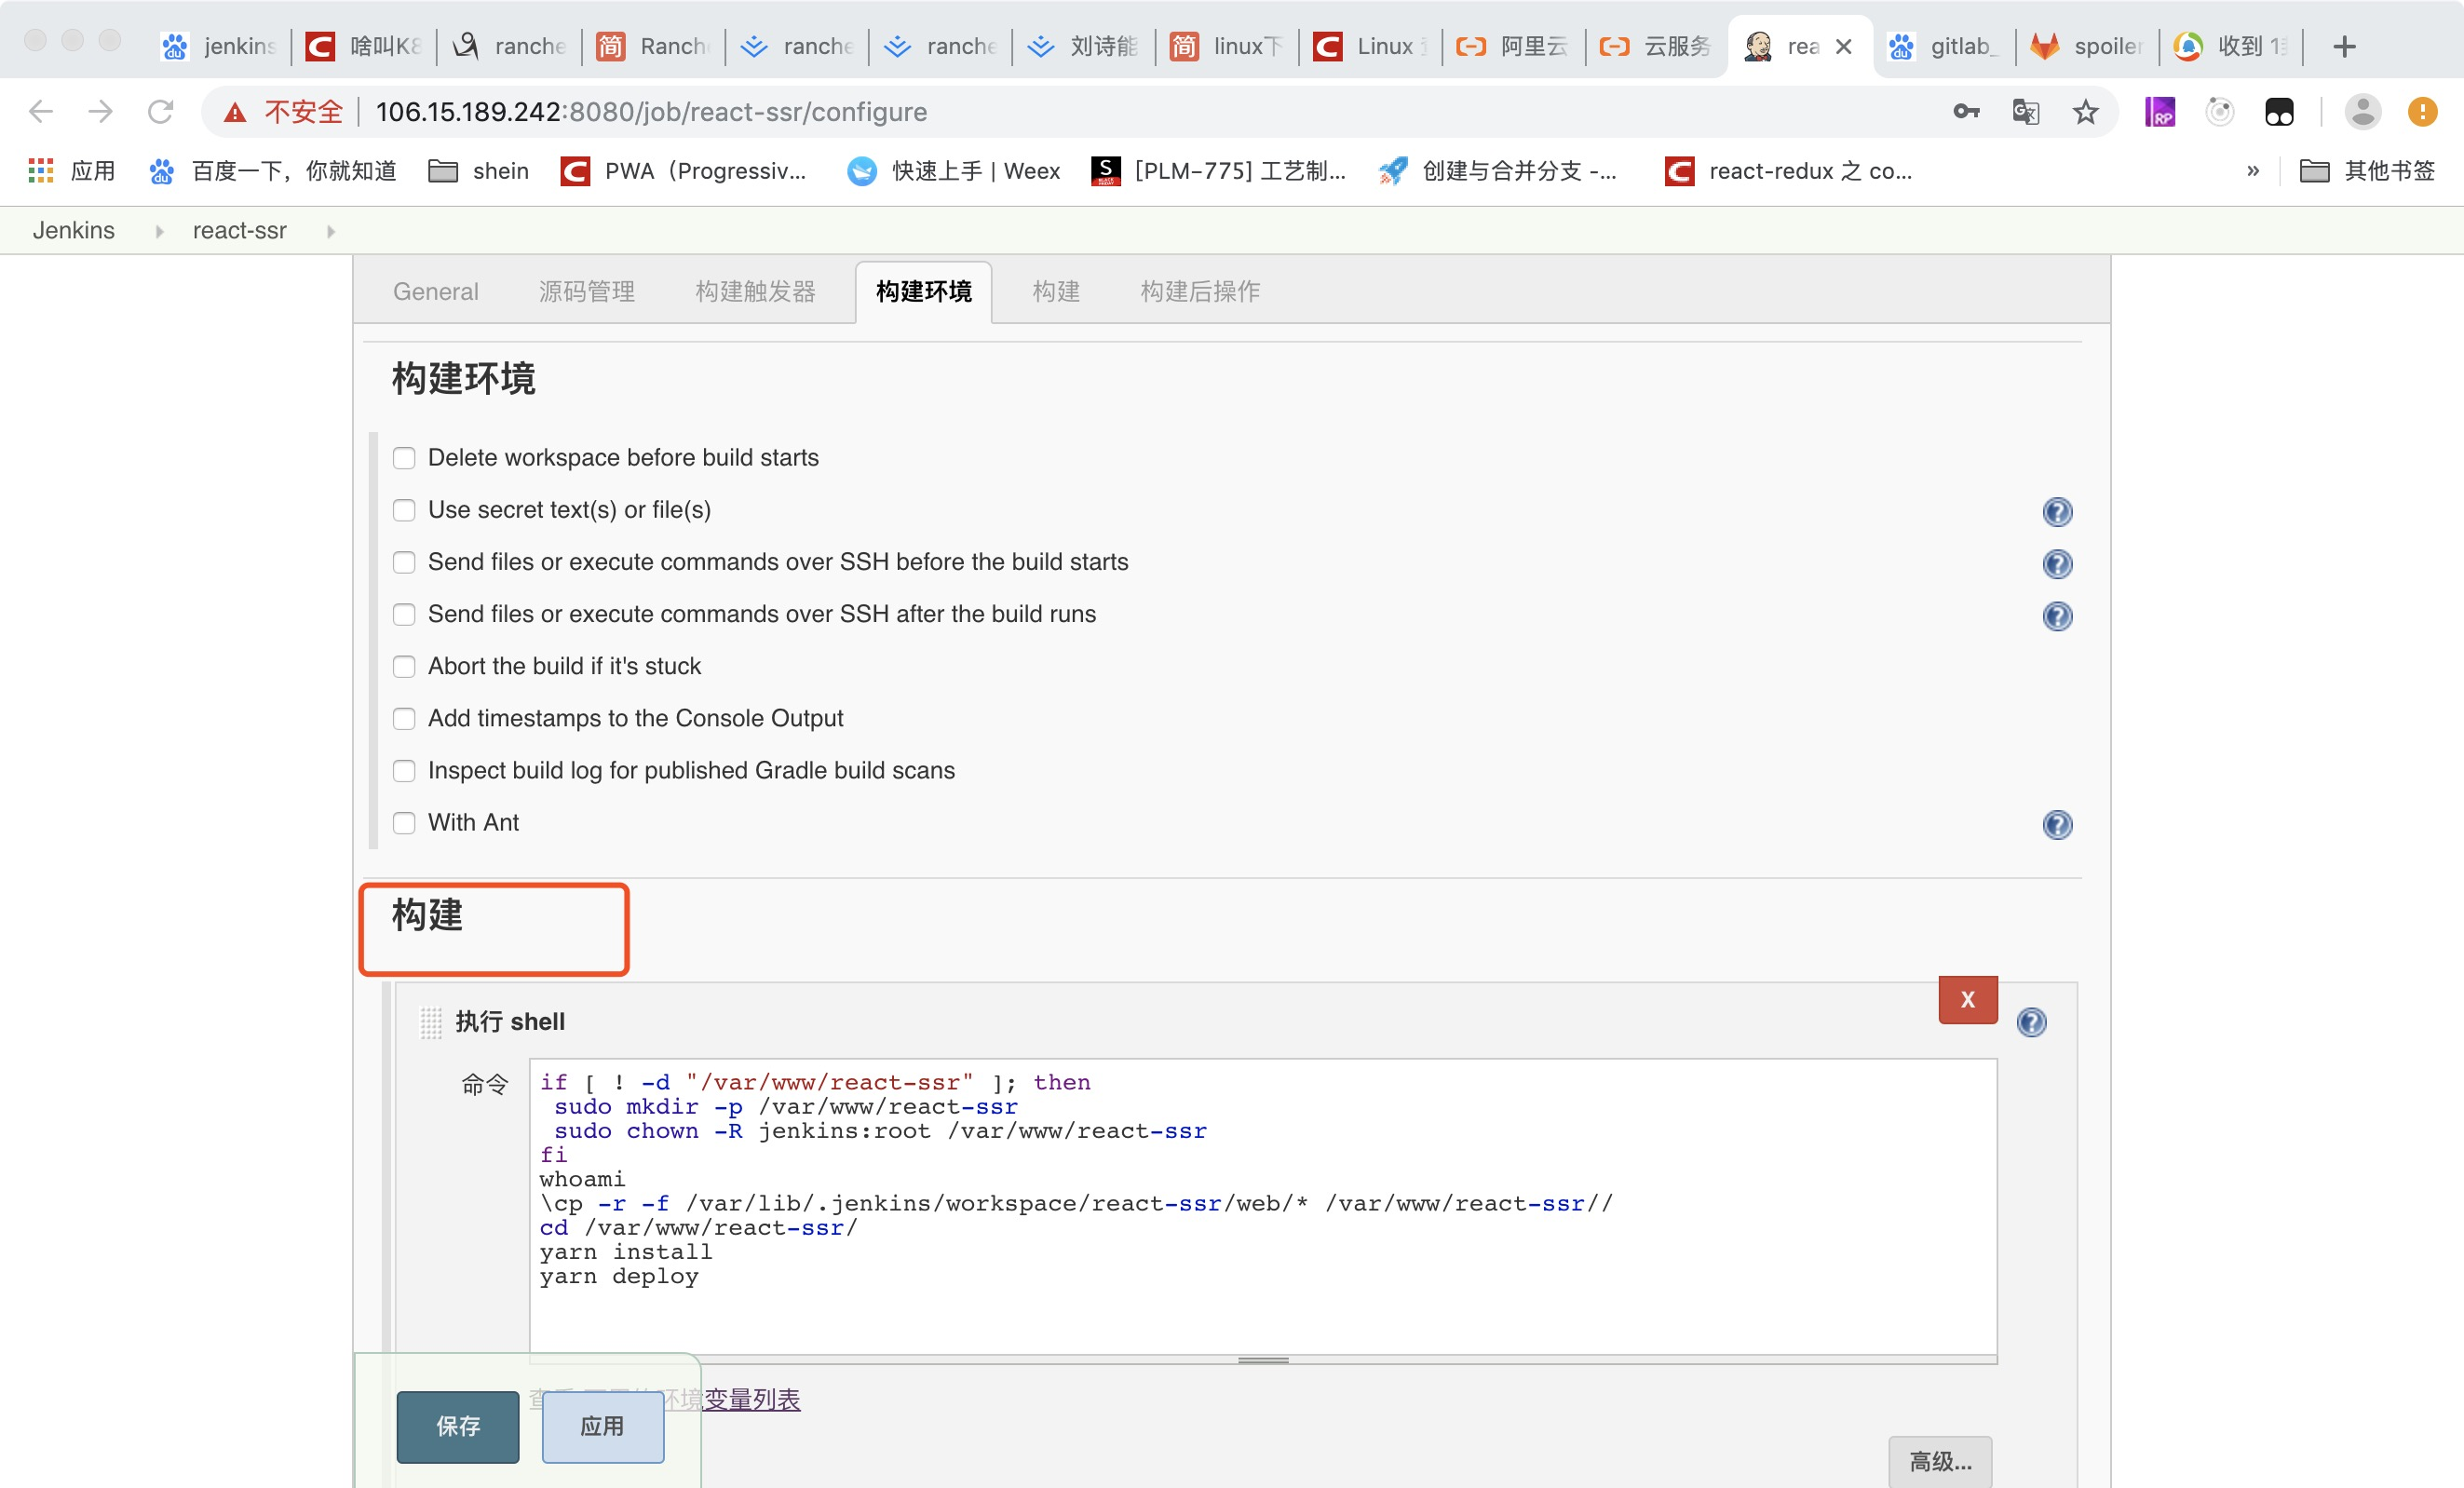2464x1488 pixels.
Task: Click 保存 save button
Action: click(x=457, y=1425)
